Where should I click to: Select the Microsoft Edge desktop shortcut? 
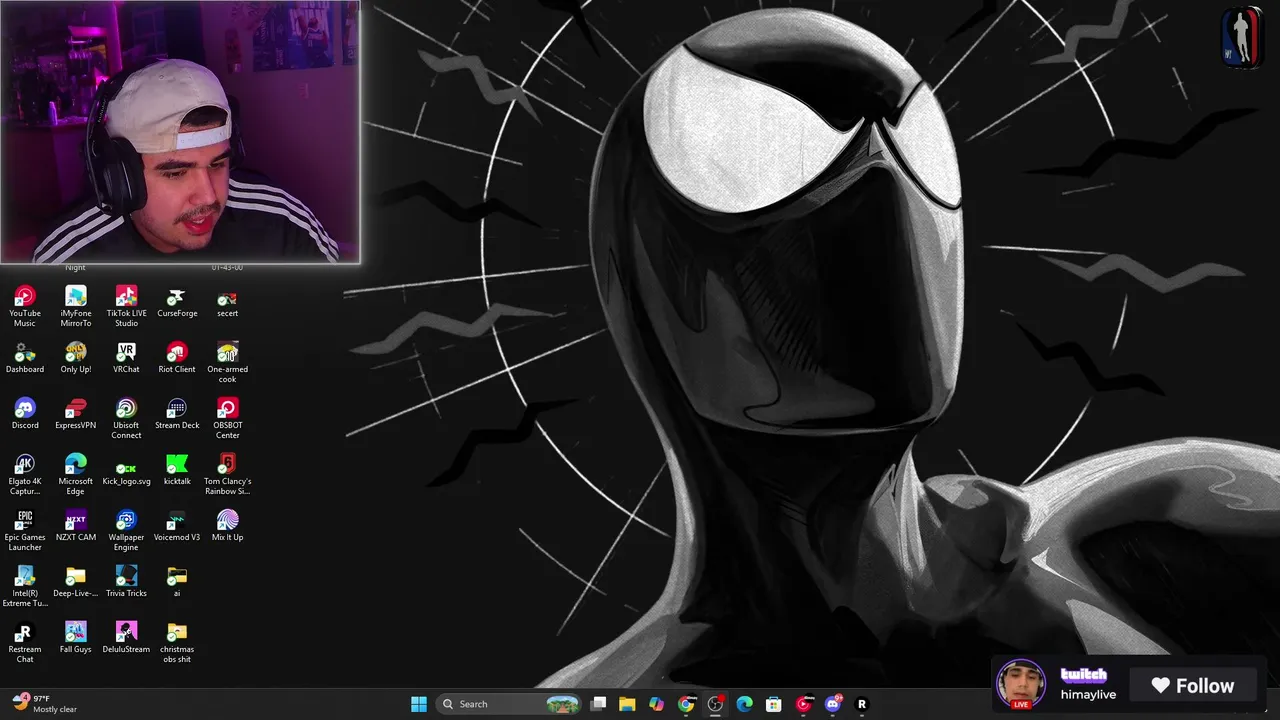[75, 475]
